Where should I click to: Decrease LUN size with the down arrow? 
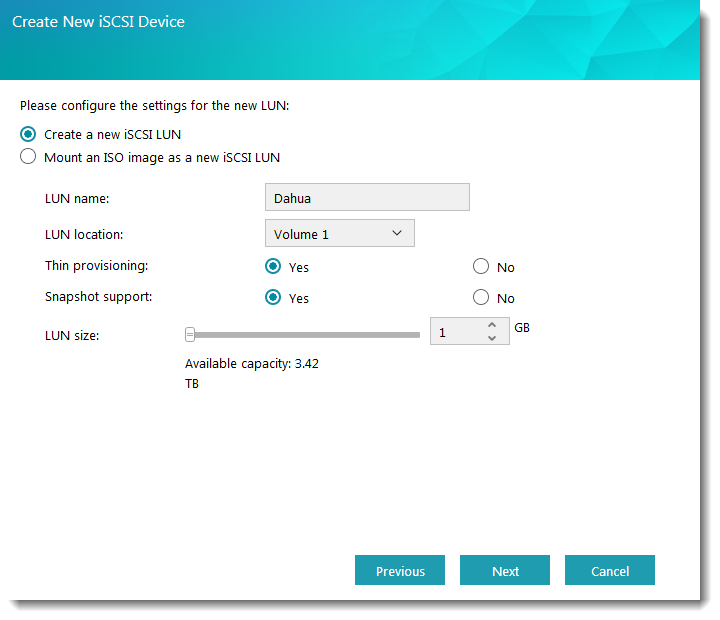492,339
